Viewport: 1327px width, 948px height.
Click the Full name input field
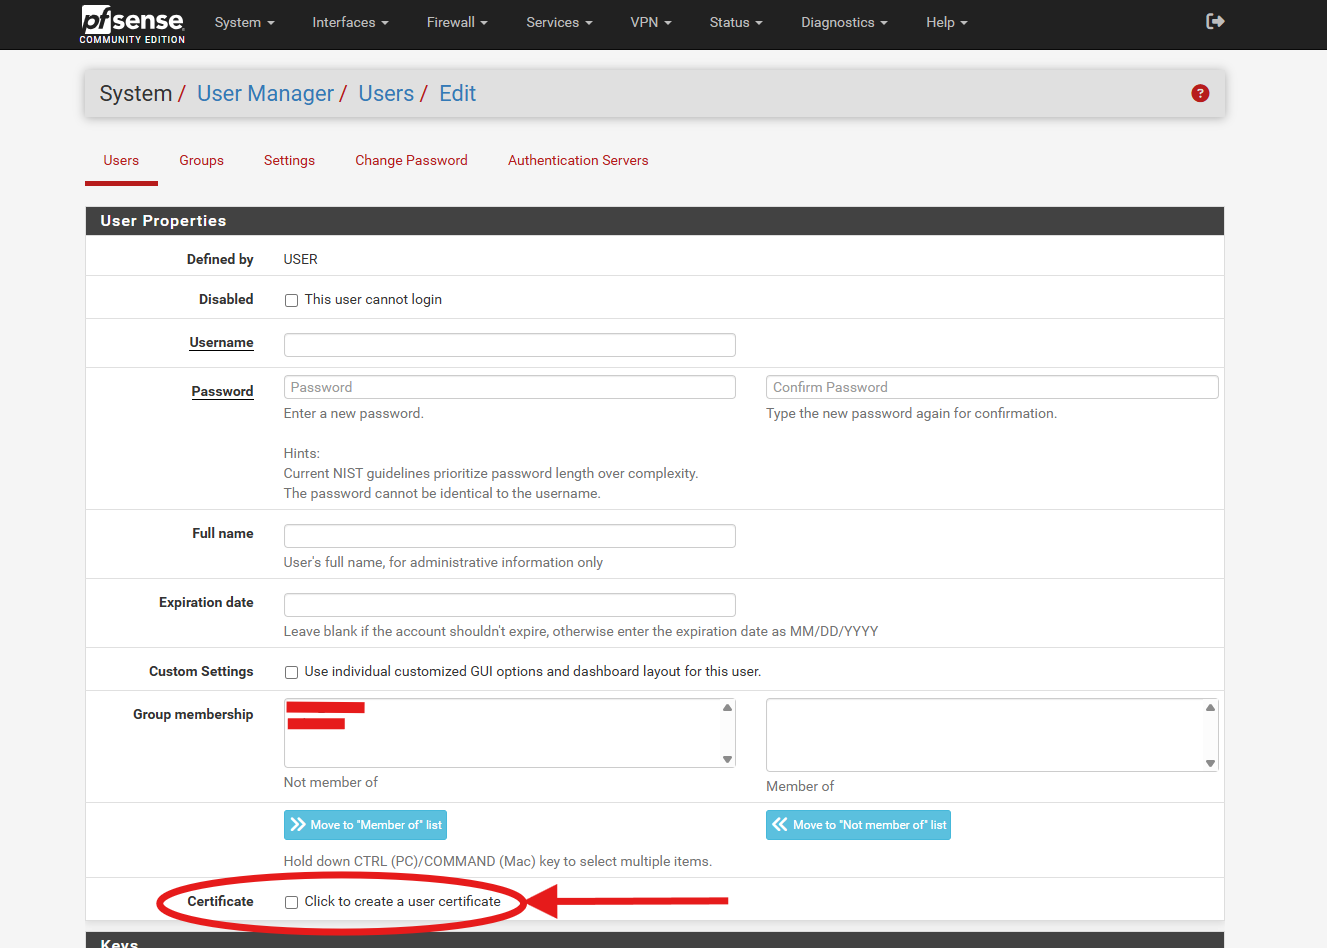[x=509, y=536]
